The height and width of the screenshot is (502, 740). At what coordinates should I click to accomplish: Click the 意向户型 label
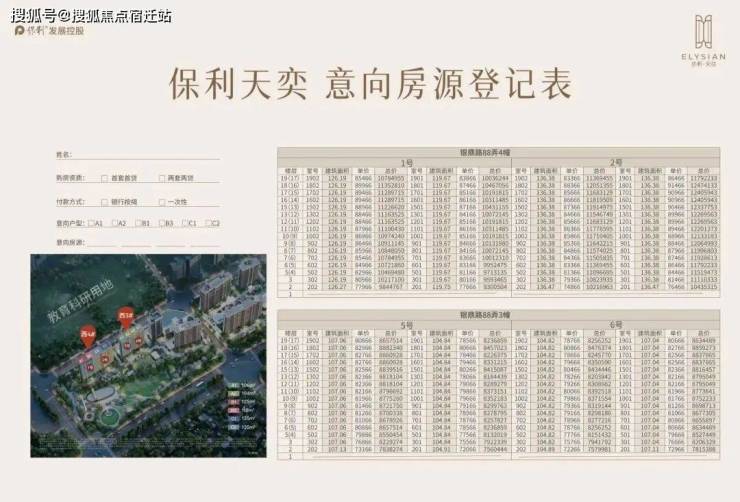click(x=70, y=223)
